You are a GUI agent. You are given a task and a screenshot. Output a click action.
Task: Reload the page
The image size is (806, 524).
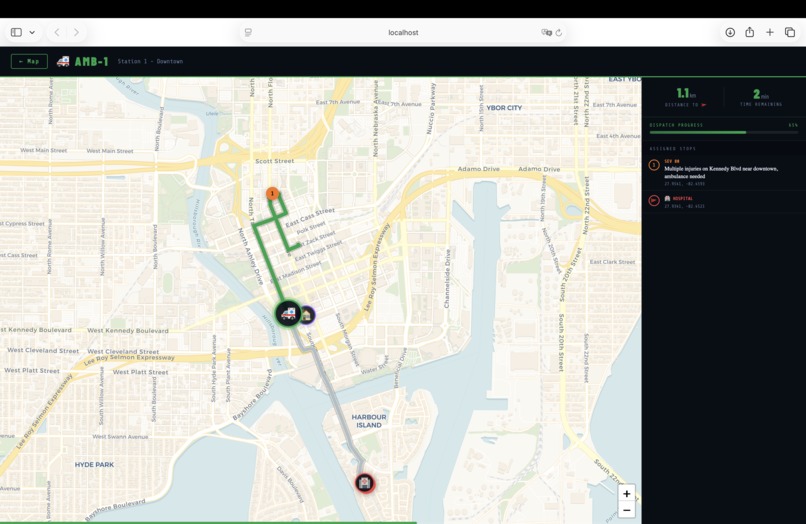(559, 32)
